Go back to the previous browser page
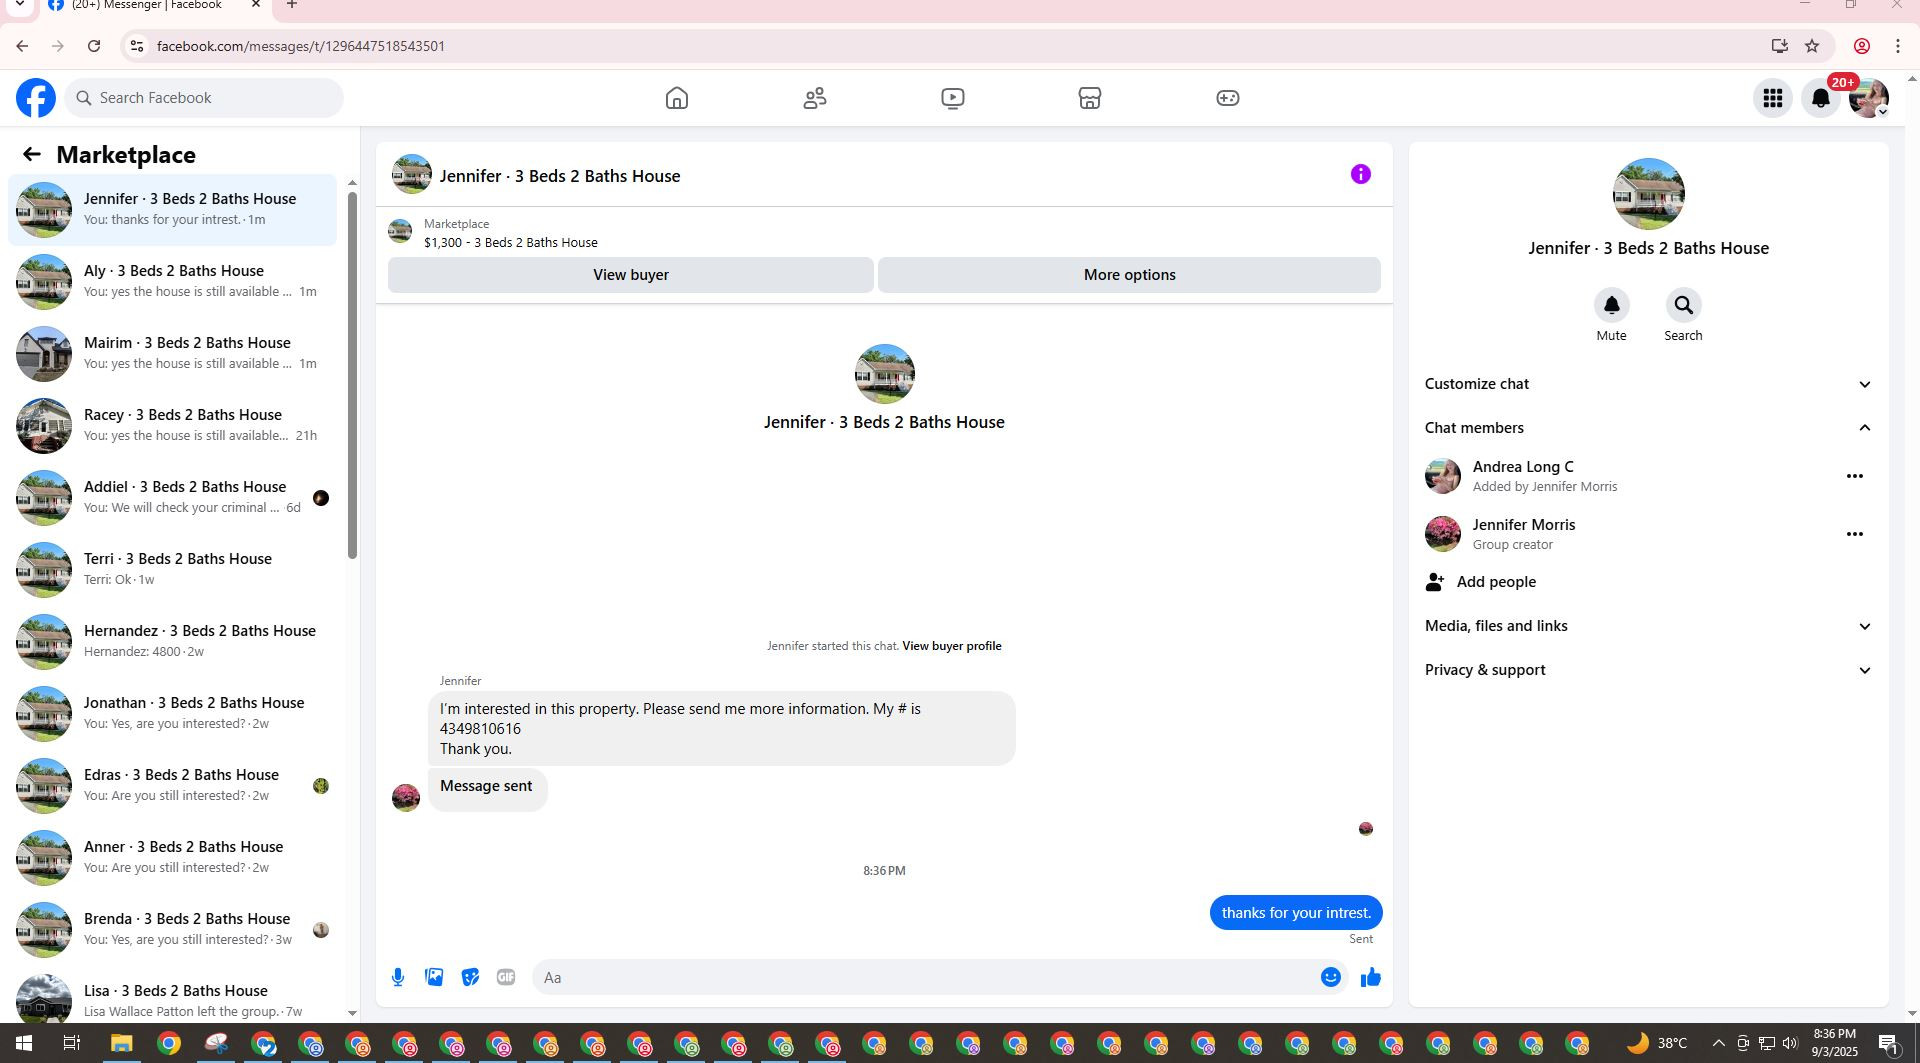Screen dimensions: 1920x1063 (22, 46)
